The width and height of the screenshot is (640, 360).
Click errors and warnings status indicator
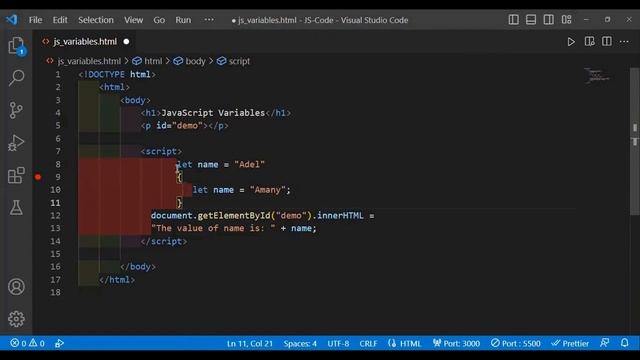pyautogui.click(x=27, y=343)
